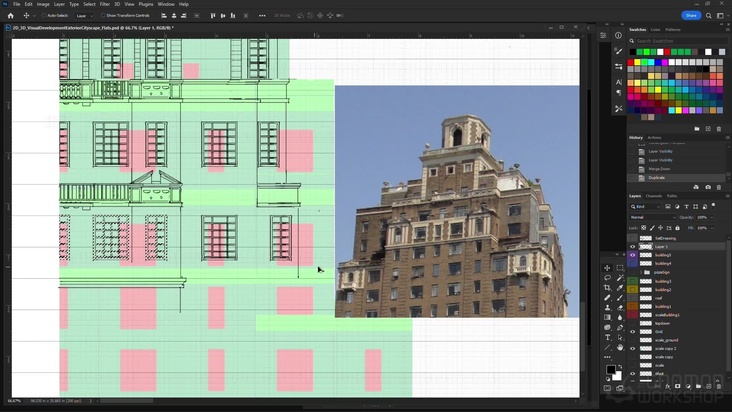Select the Rectangular Marquee tool

tap(620, 268)
